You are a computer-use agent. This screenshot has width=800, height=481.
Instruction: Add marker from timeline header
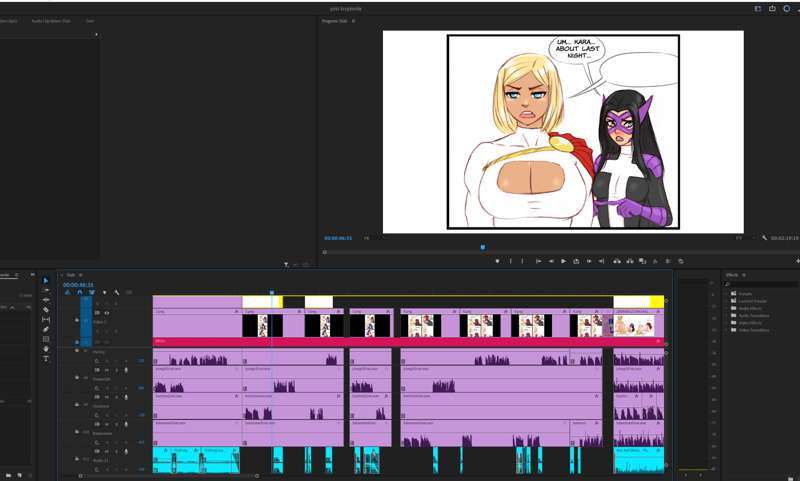pyautogui.click(x=105, y=292)
